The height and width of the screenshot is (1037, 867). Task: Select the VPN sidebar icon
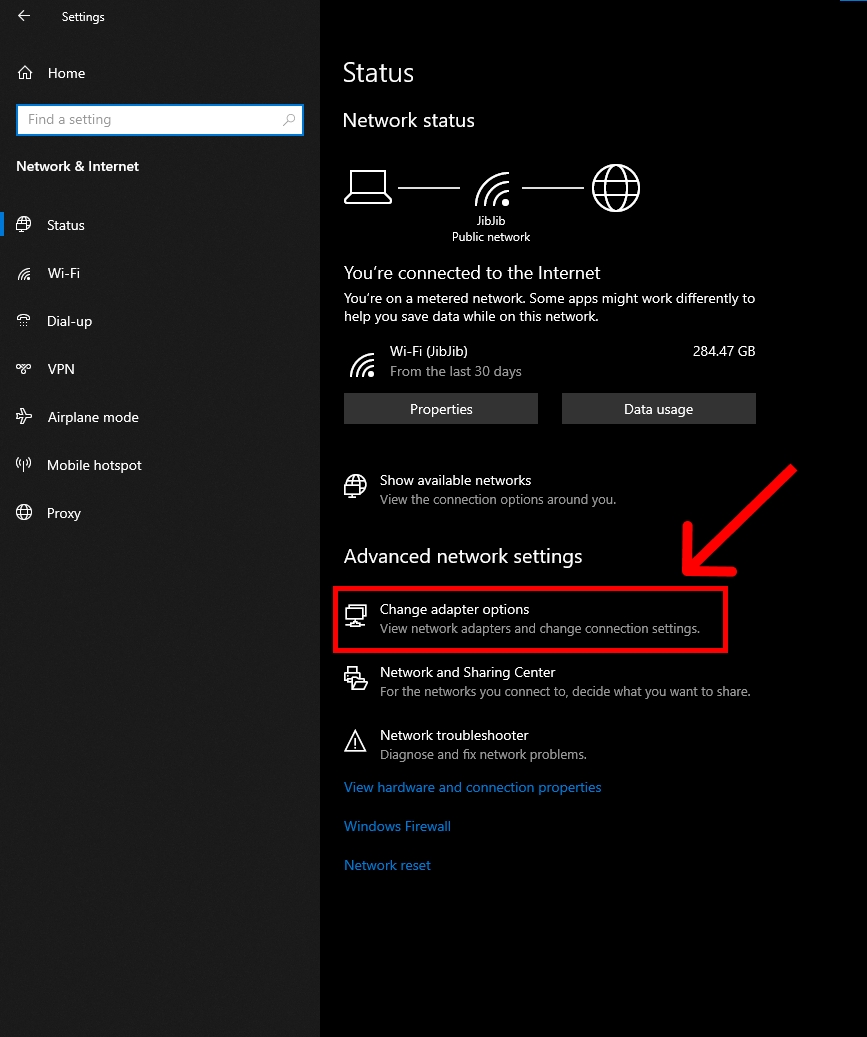click(x=24, y=369)
